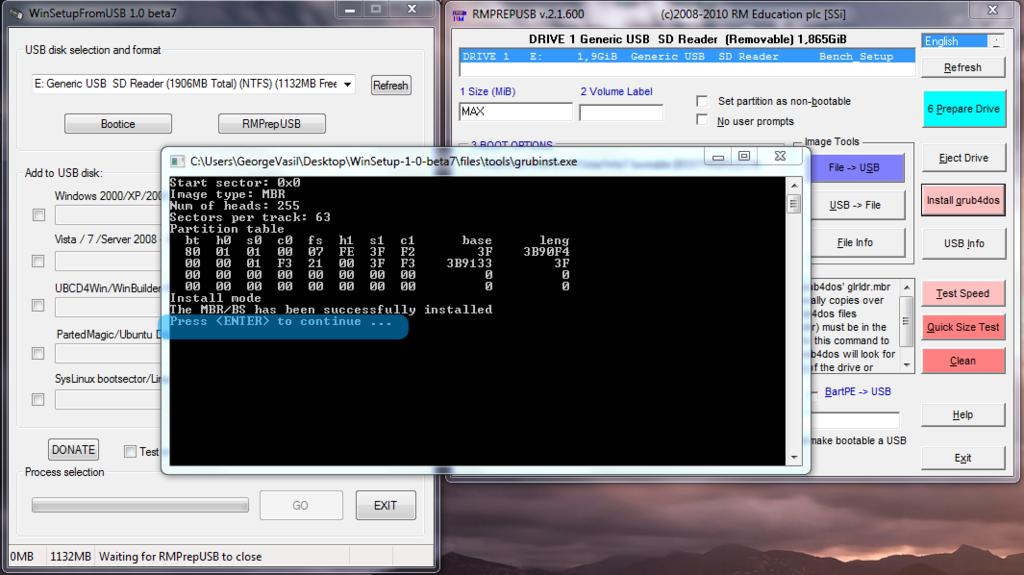This screenshot has width=1024, height=575.
Task: Click the USB -> File button
Action: (x=857, y=205)
